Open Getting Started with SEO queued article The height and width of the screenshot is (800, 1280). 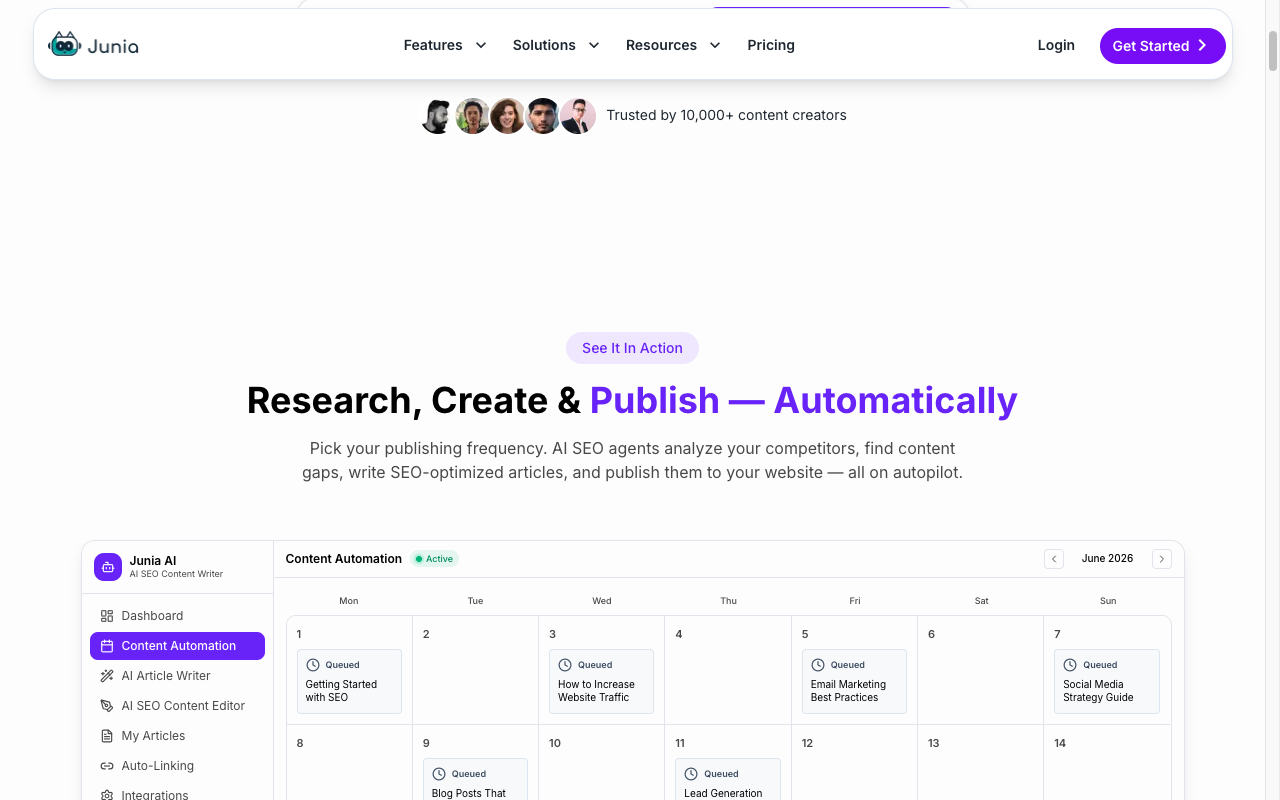(x=349, y=681)
